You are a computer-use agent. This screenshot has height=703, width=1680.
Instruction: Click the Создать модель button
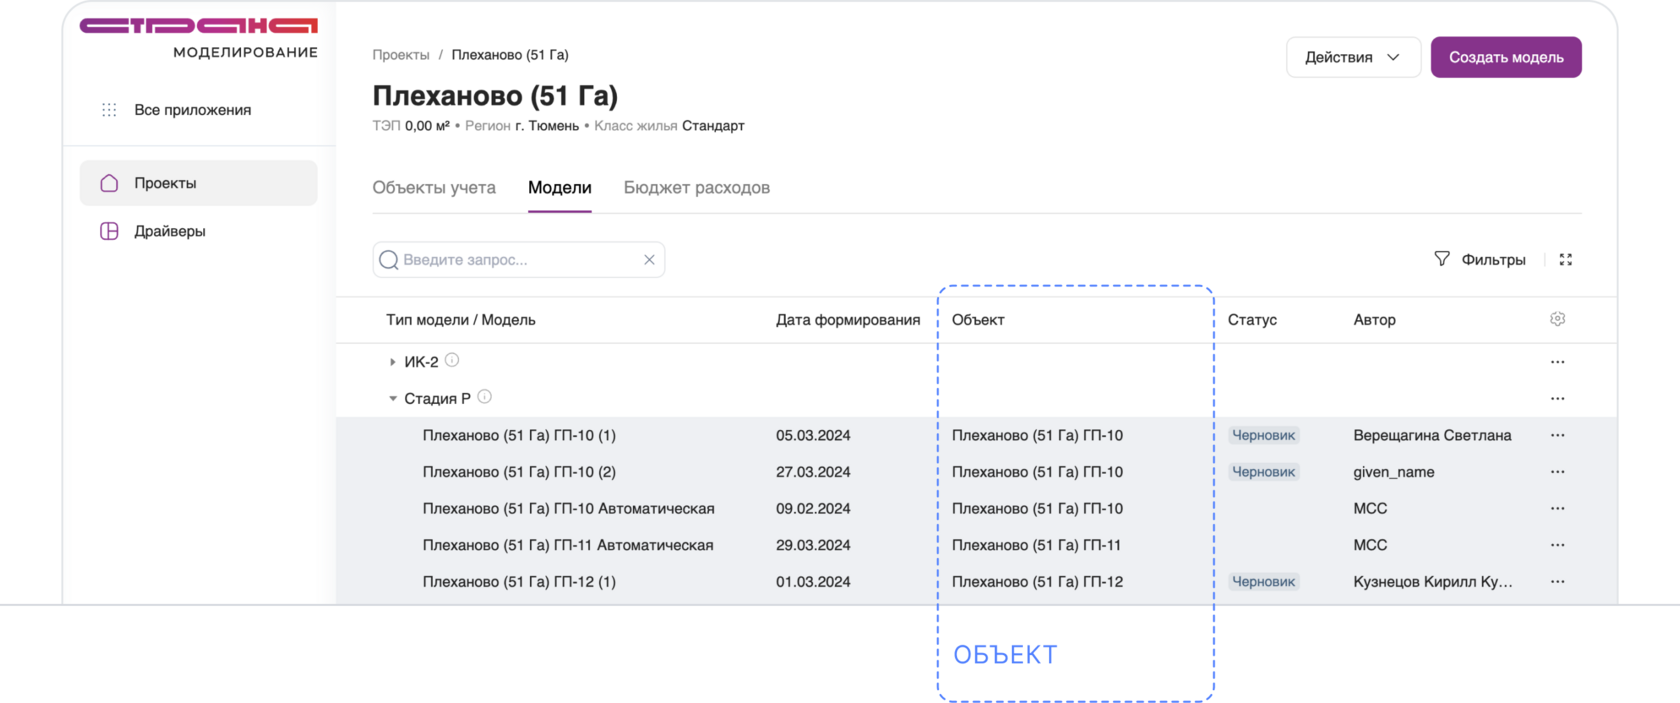click(x=1505, y=57)
